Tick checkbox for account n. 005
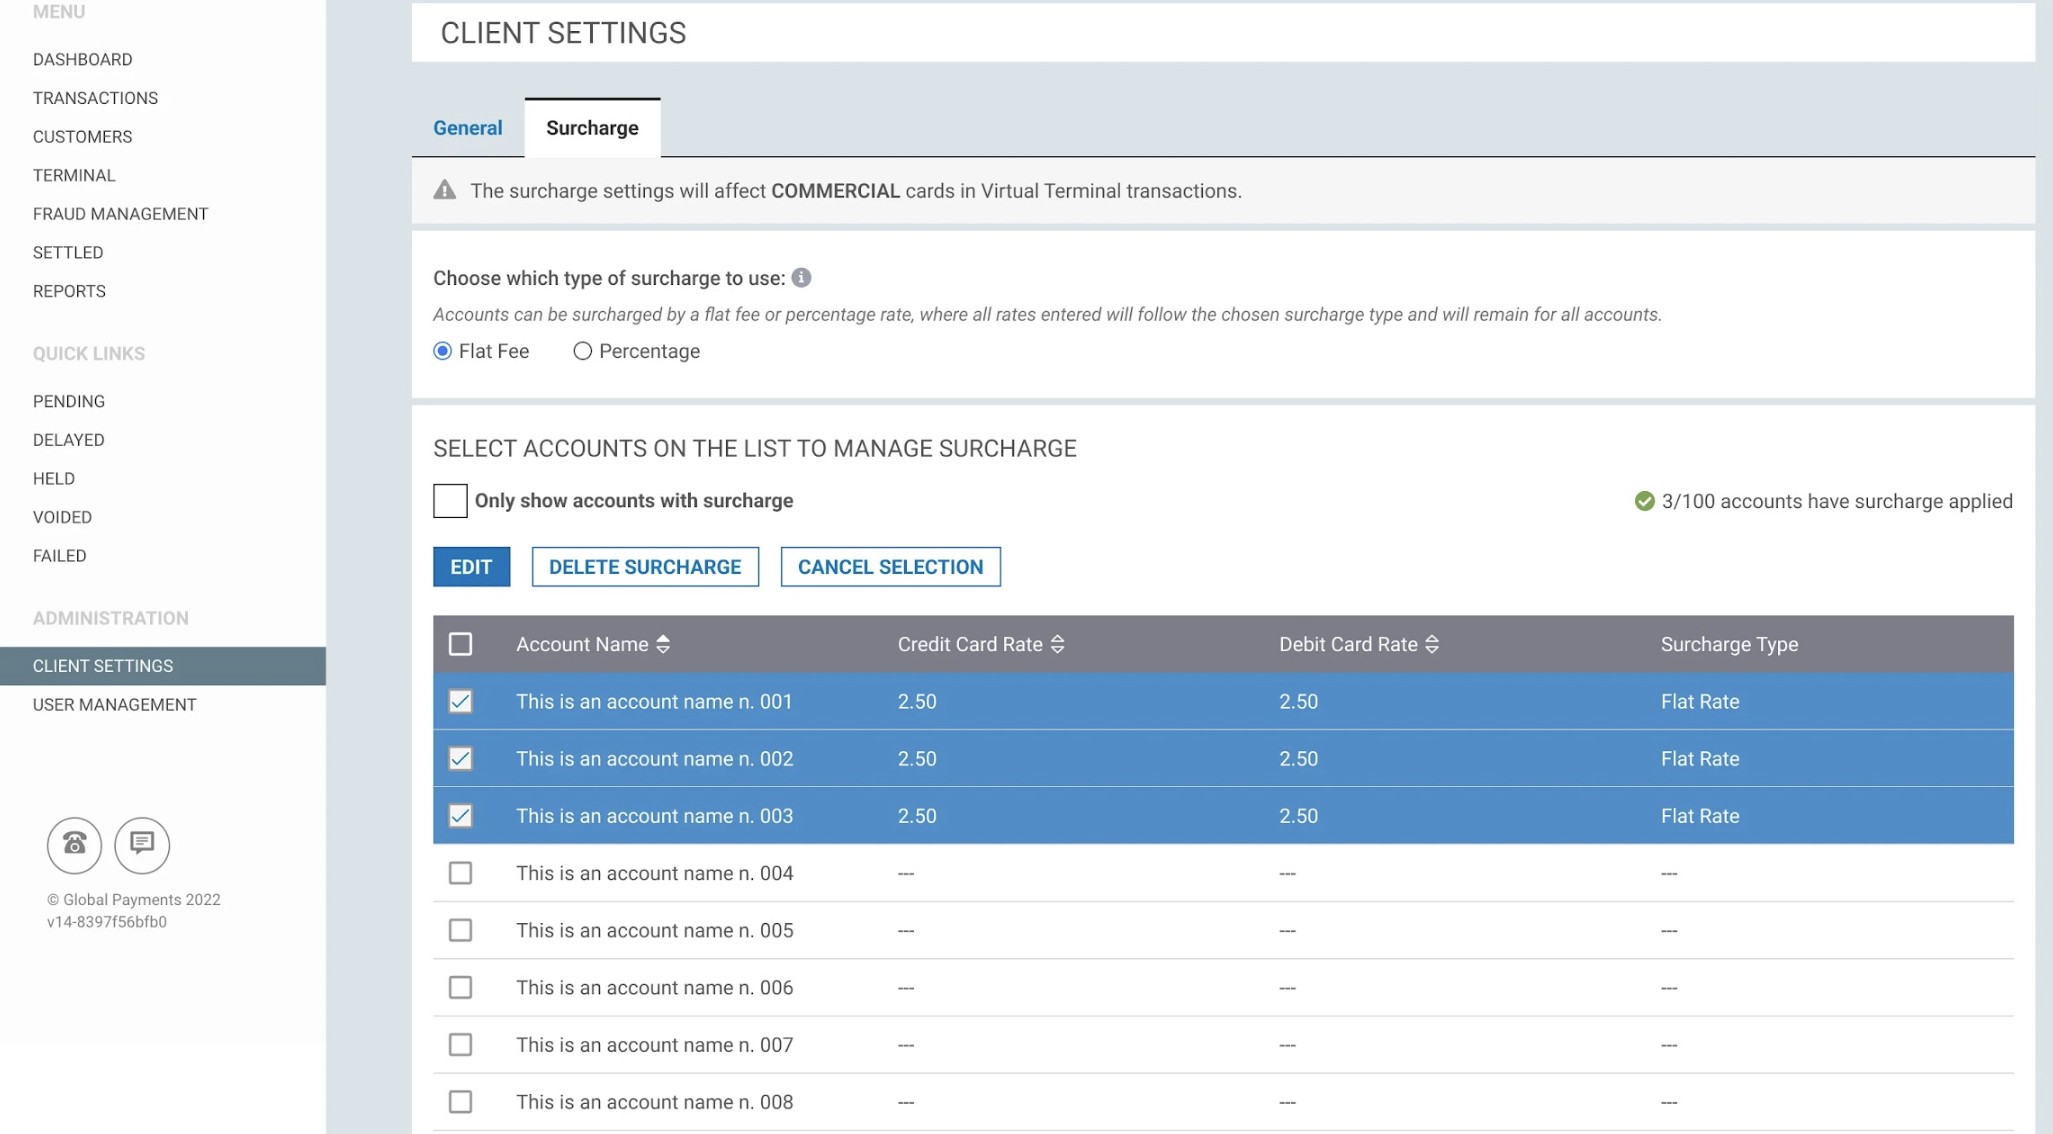 click(460, 930)
